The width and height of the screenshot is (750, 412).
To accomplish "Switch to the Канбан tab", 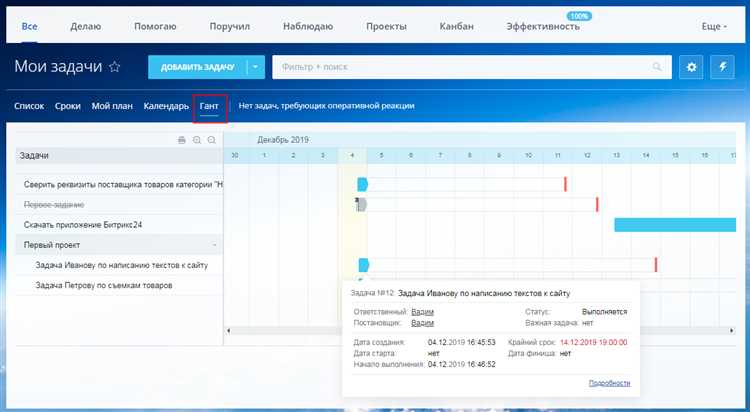I will click(456, 26).
